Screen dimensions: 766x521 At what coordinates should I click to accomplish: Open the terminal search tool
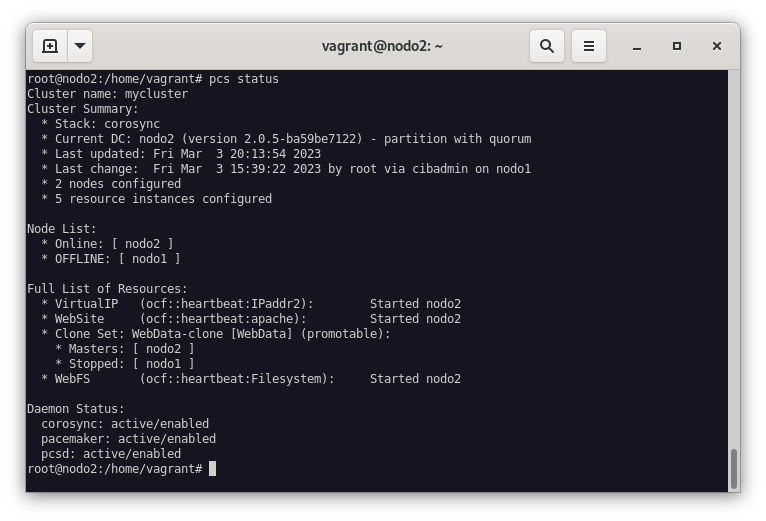547,46
